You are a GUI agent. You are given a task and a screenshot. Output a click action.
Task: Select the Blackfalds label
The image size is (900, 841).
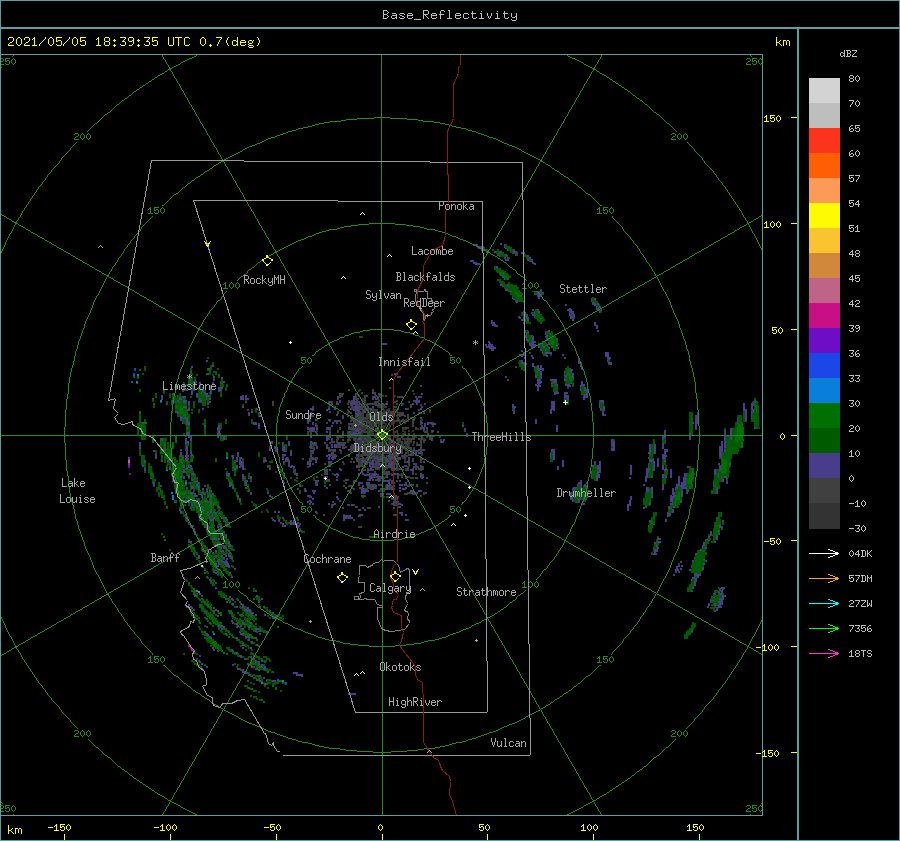tap(425, 277)
